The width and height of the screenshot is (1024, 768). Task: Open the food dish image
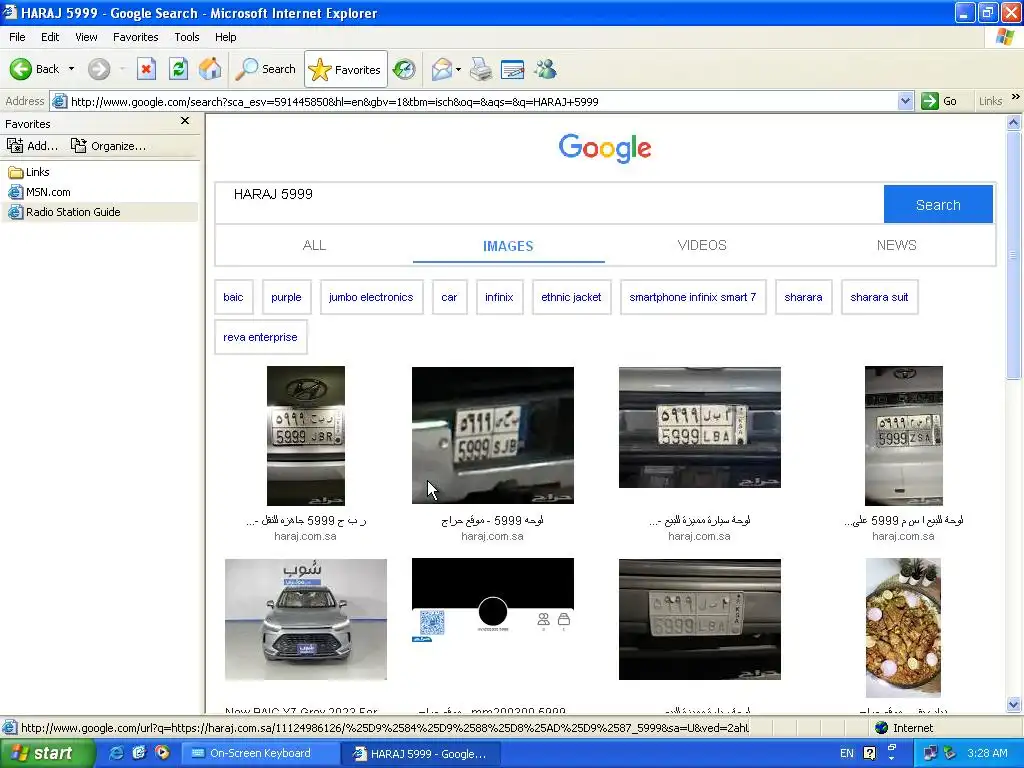903,628
